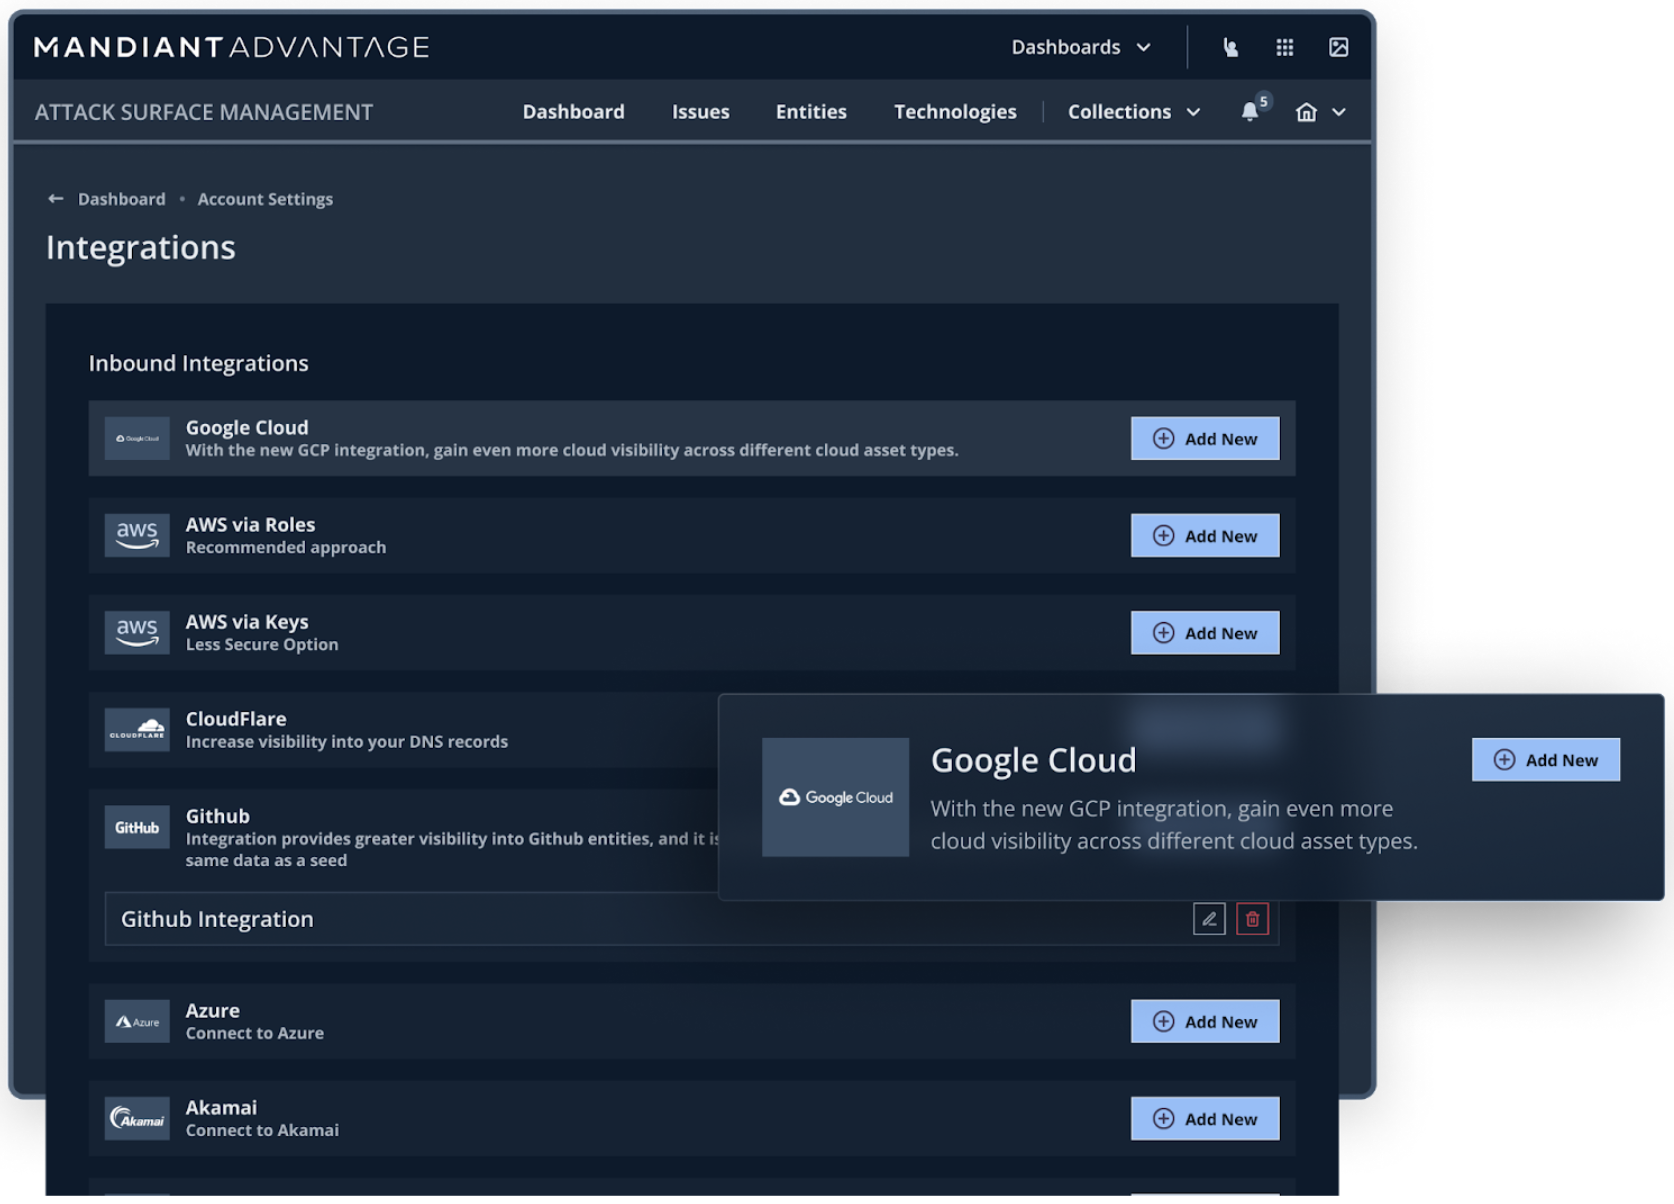Expand the Collections menu
This screenshot has width=1674, height=1204.
click(x=1133, y=112)
